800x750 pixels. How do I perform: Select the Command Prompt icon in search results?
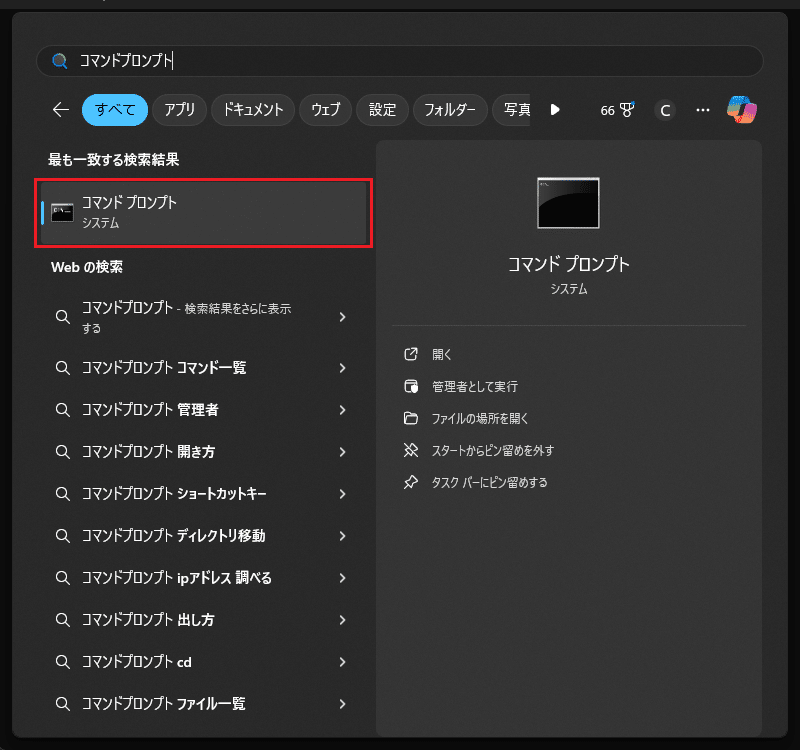pos(62,210)
